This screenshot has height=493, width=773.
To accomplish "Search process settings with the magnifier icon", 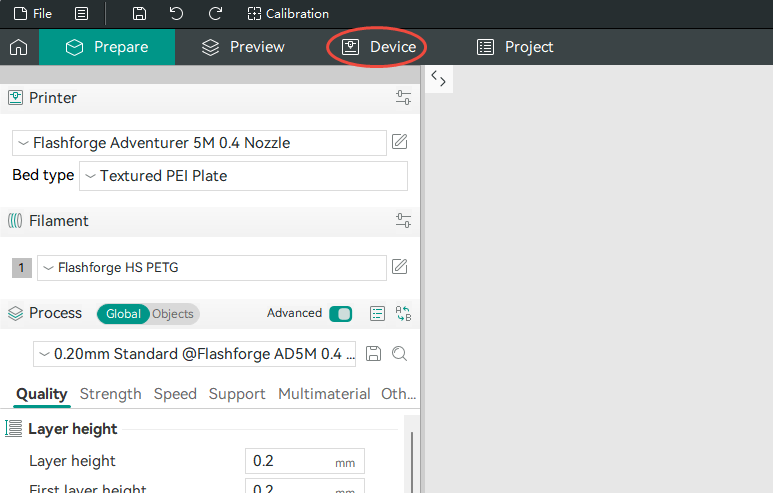I will [399, 353].
